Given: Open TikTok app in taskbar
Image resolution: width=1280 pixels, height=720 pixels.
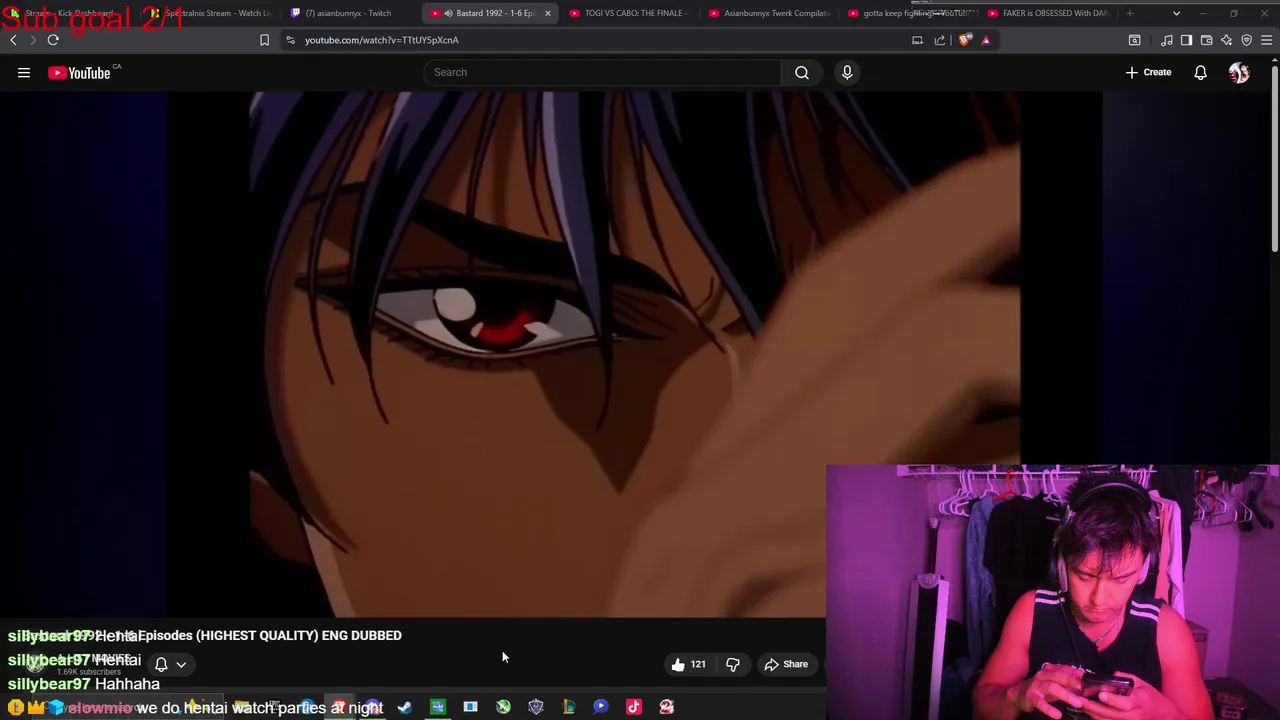Looking at the screenshot, I should [x=633, y=707].
